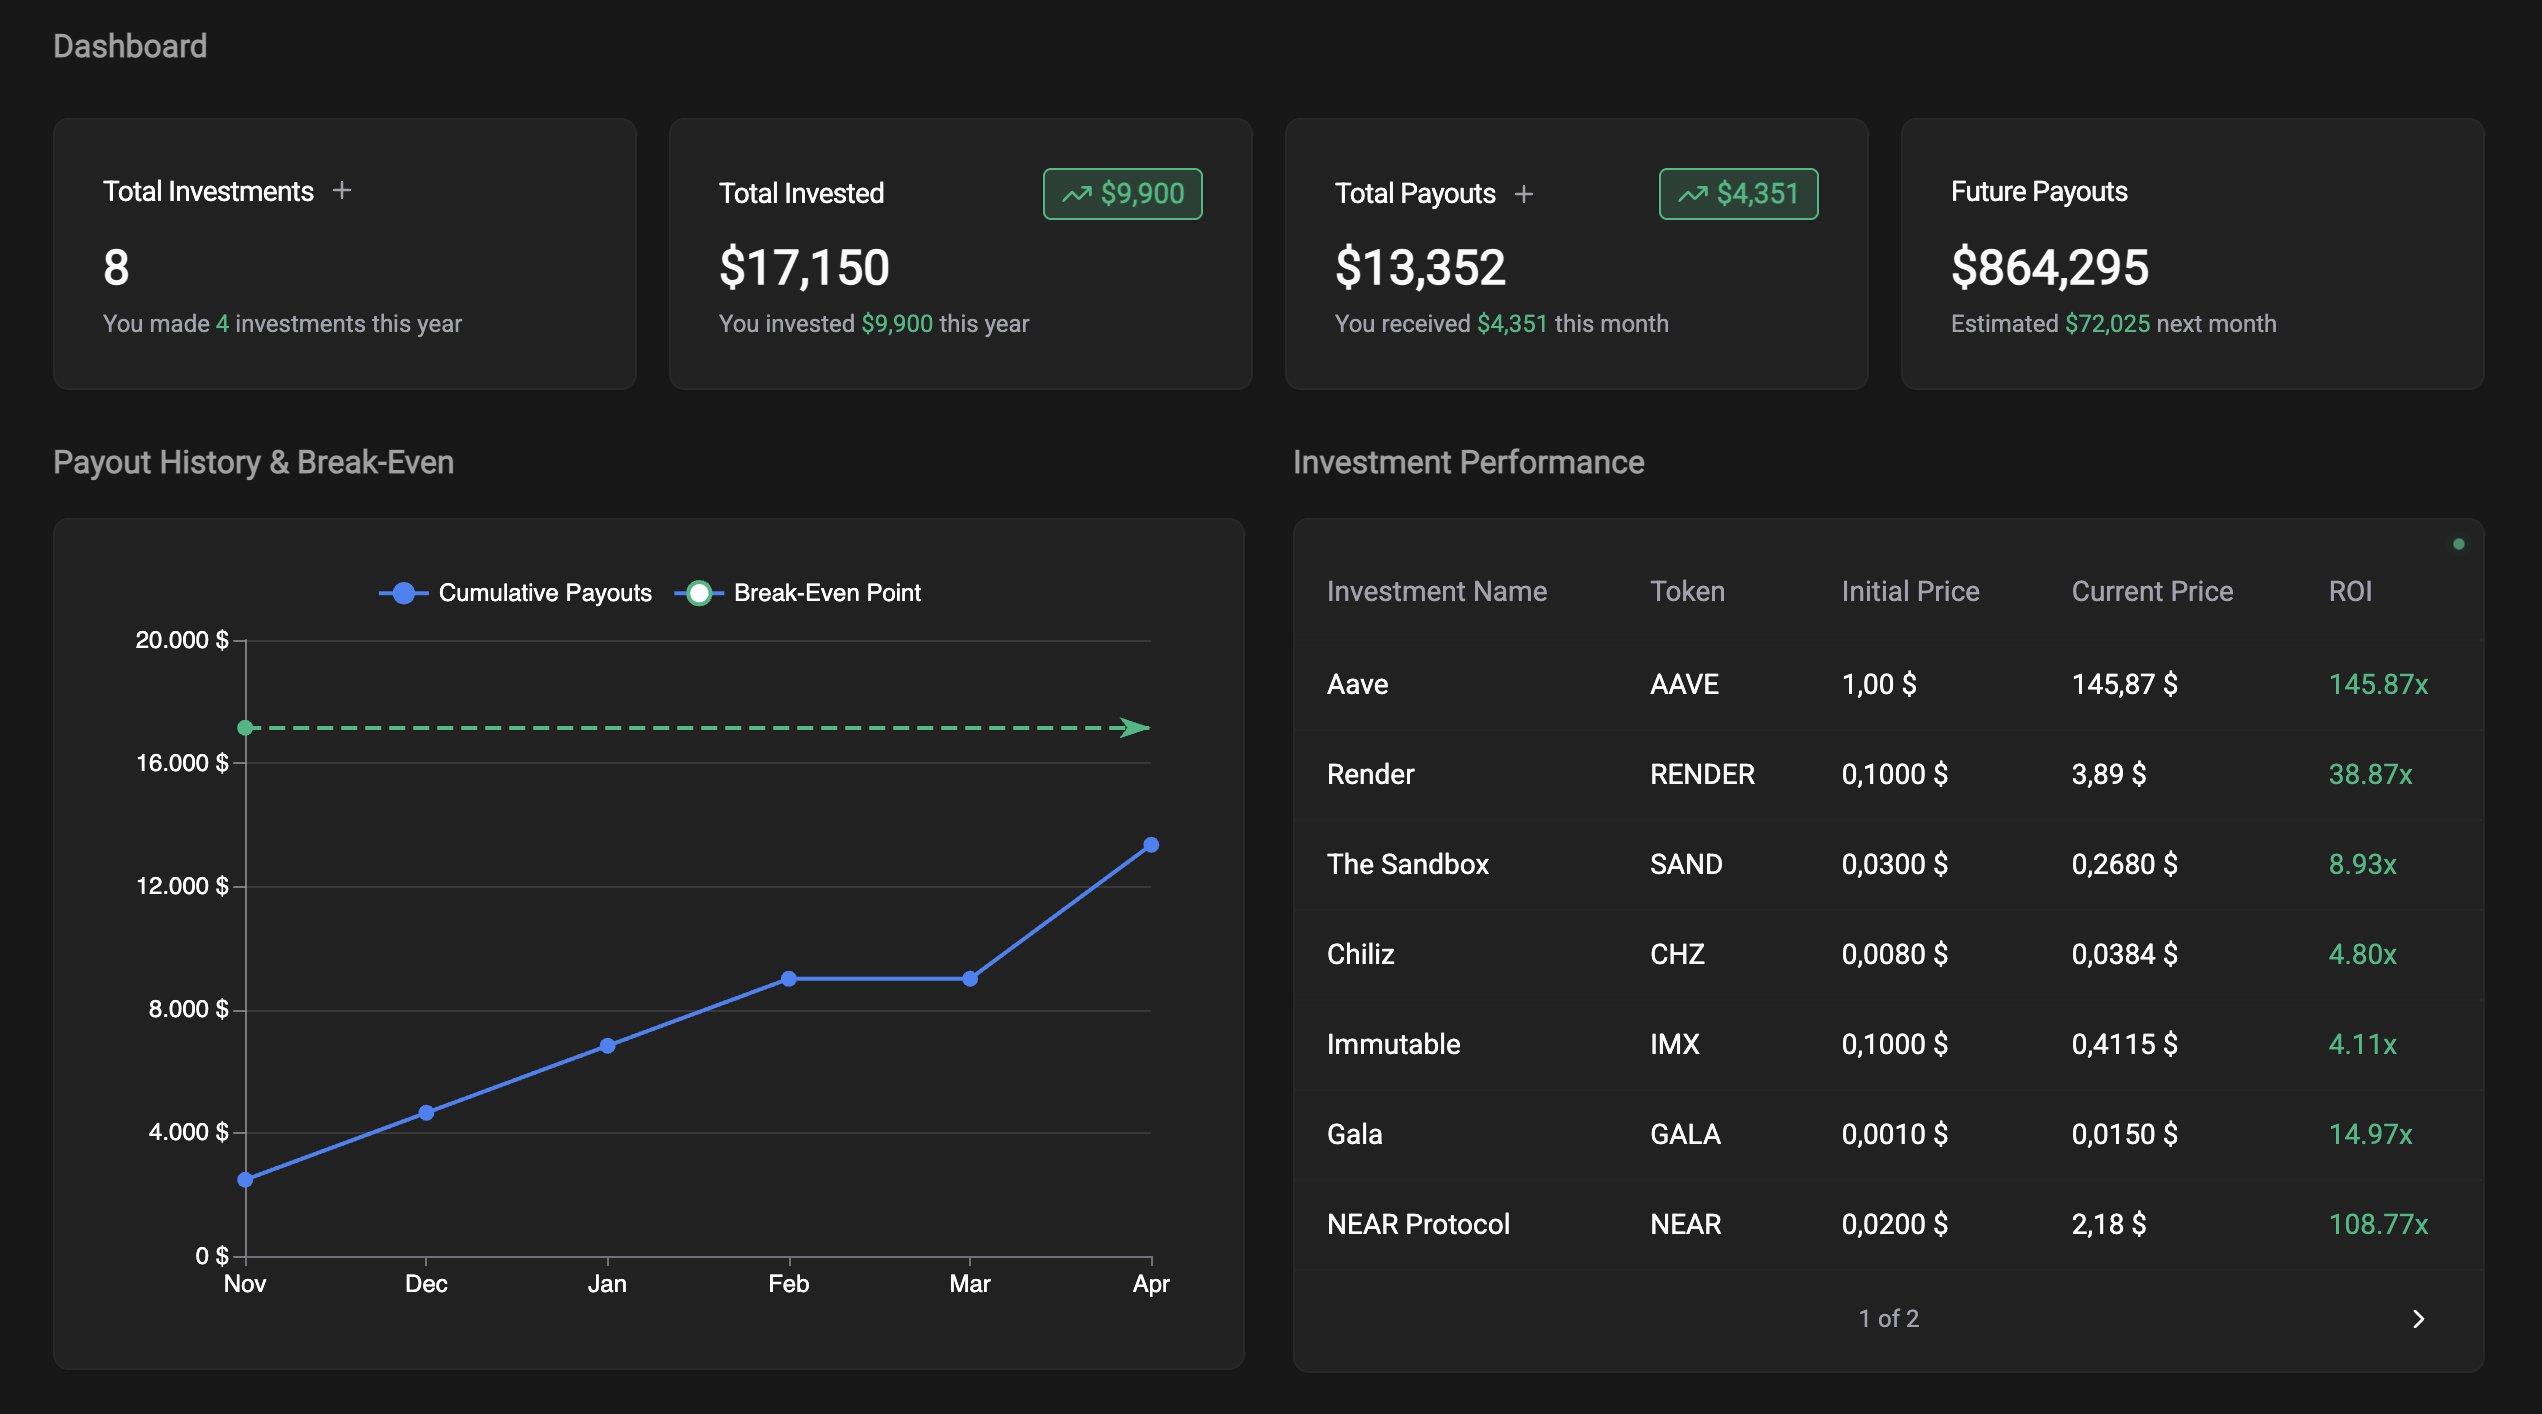Click the green status dot above the ROI column
Image resolution: width=2542 pixels, height=1414 pixels.
pyautogui.click(x=2459, y=543)
